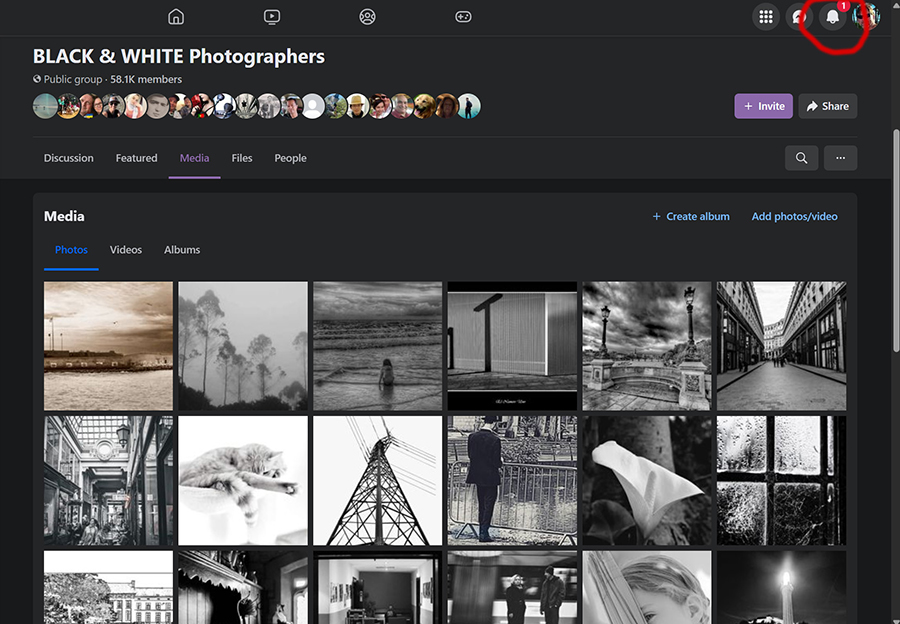Switch to the Files tab
The width and height of the screenshot is (900, 624).
click(242, 158)
